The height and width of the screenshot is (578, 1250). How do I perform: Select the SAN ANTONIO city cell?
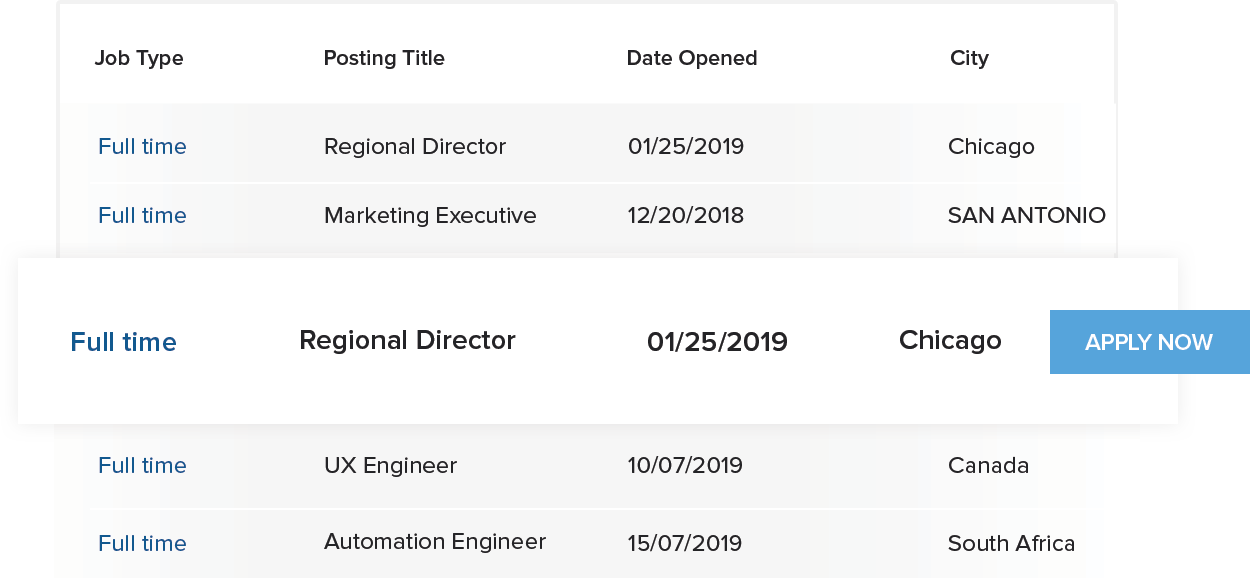tap(1027, 215)
